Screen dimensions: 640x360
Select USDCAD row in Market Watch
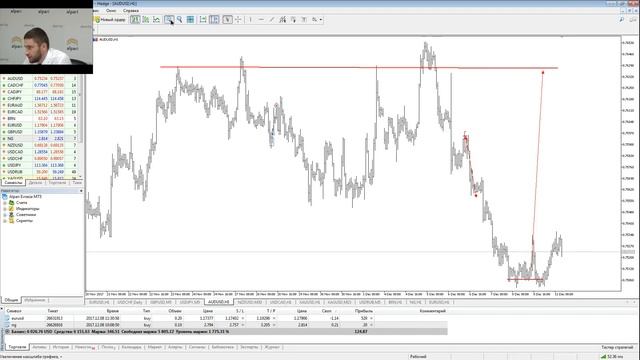coord(40,152)
